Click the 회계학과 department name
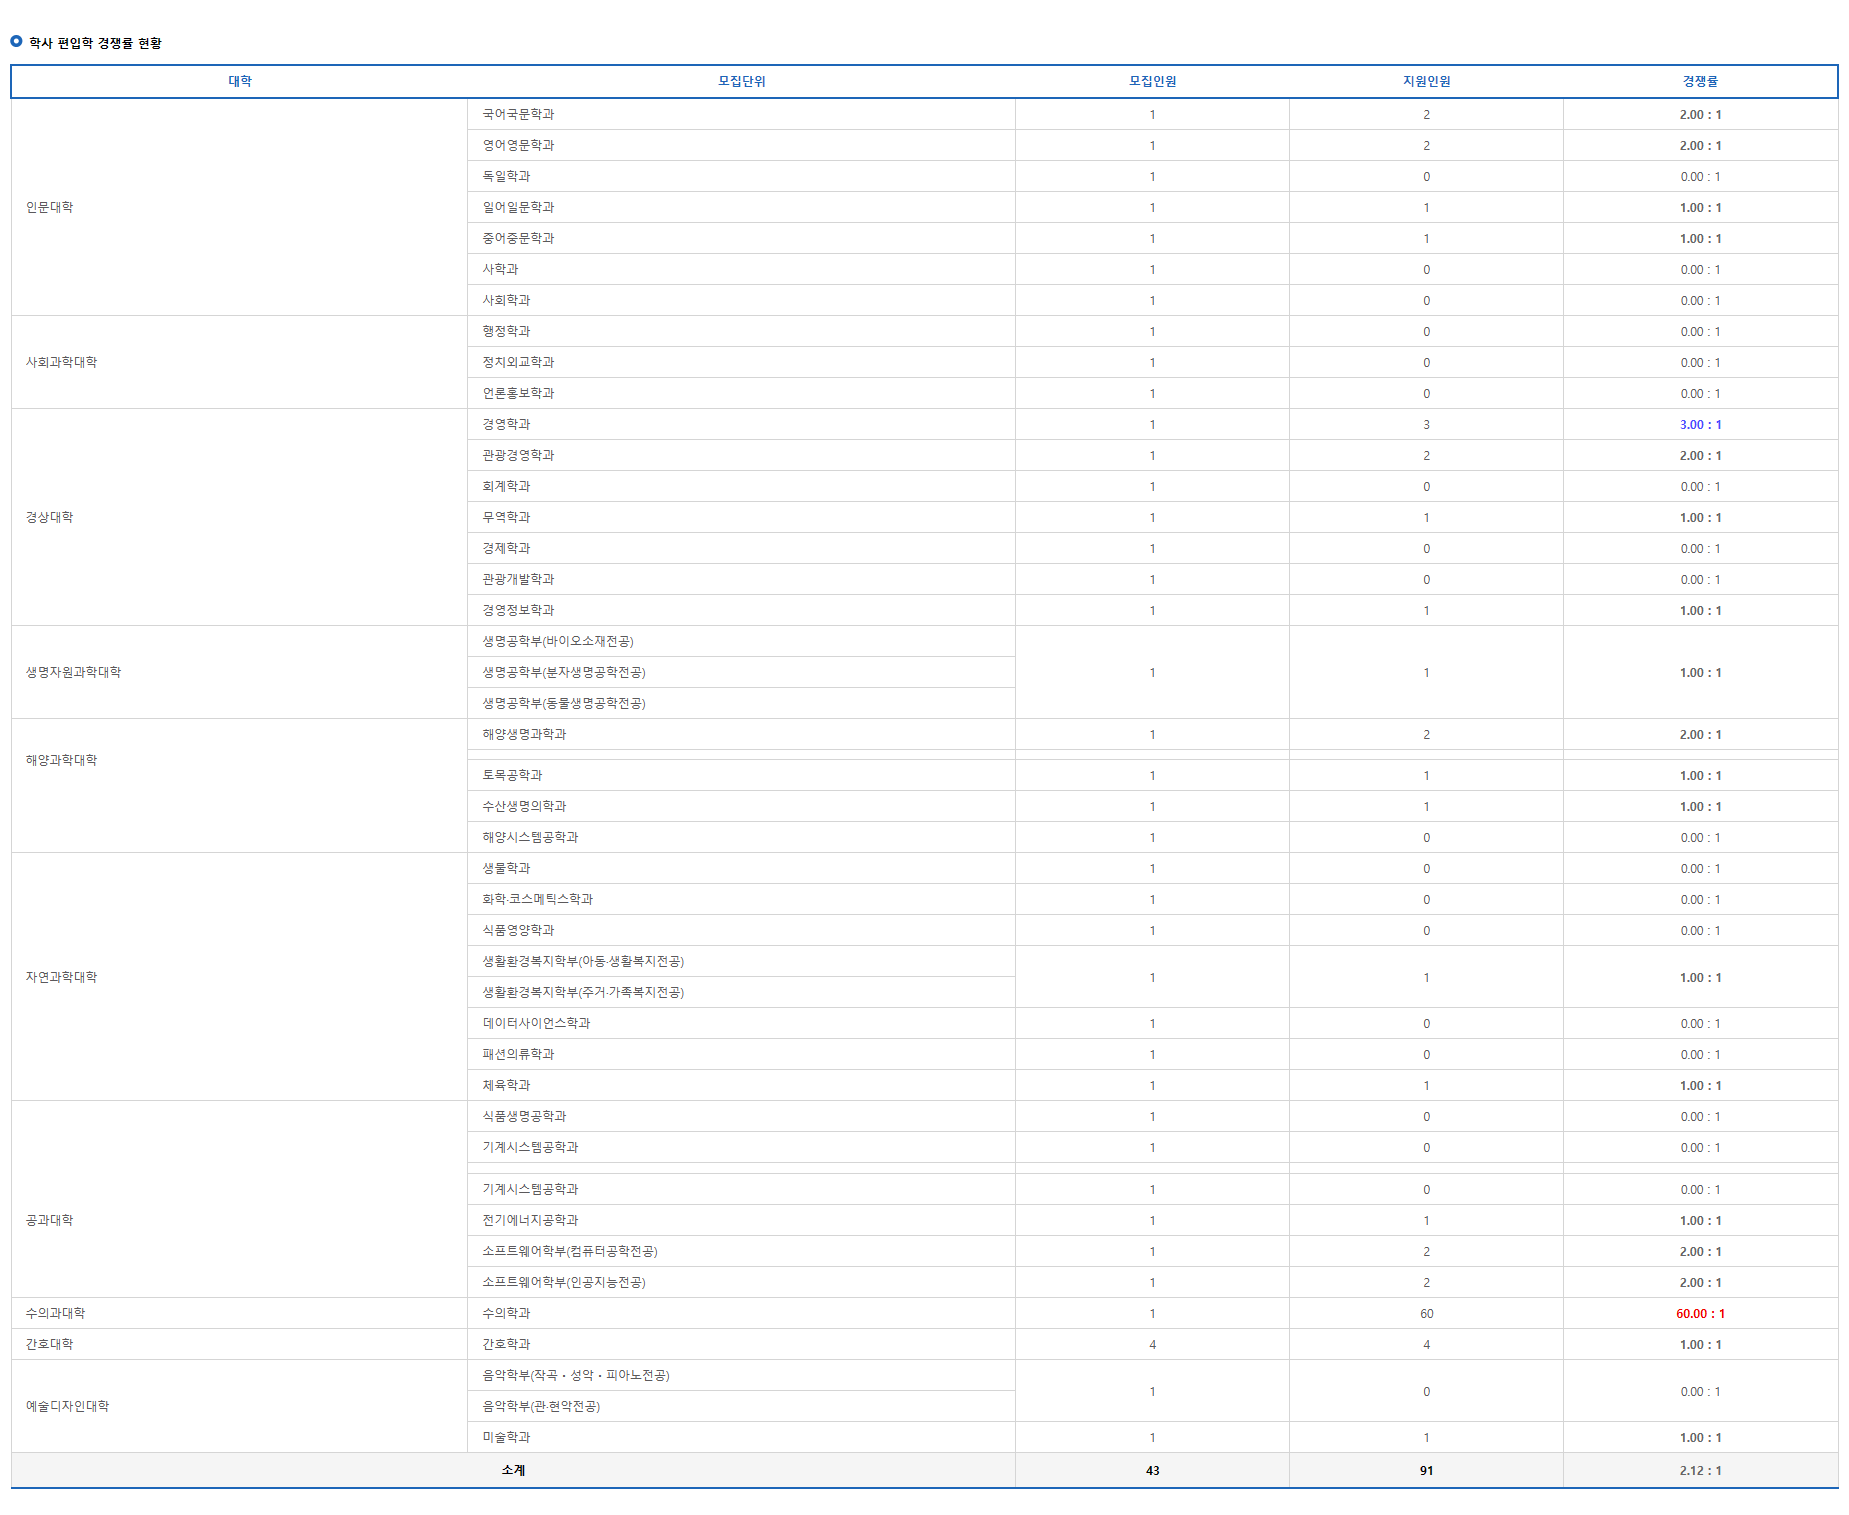This screenshot has height=1515, width=1849. (x=506, y=486)
